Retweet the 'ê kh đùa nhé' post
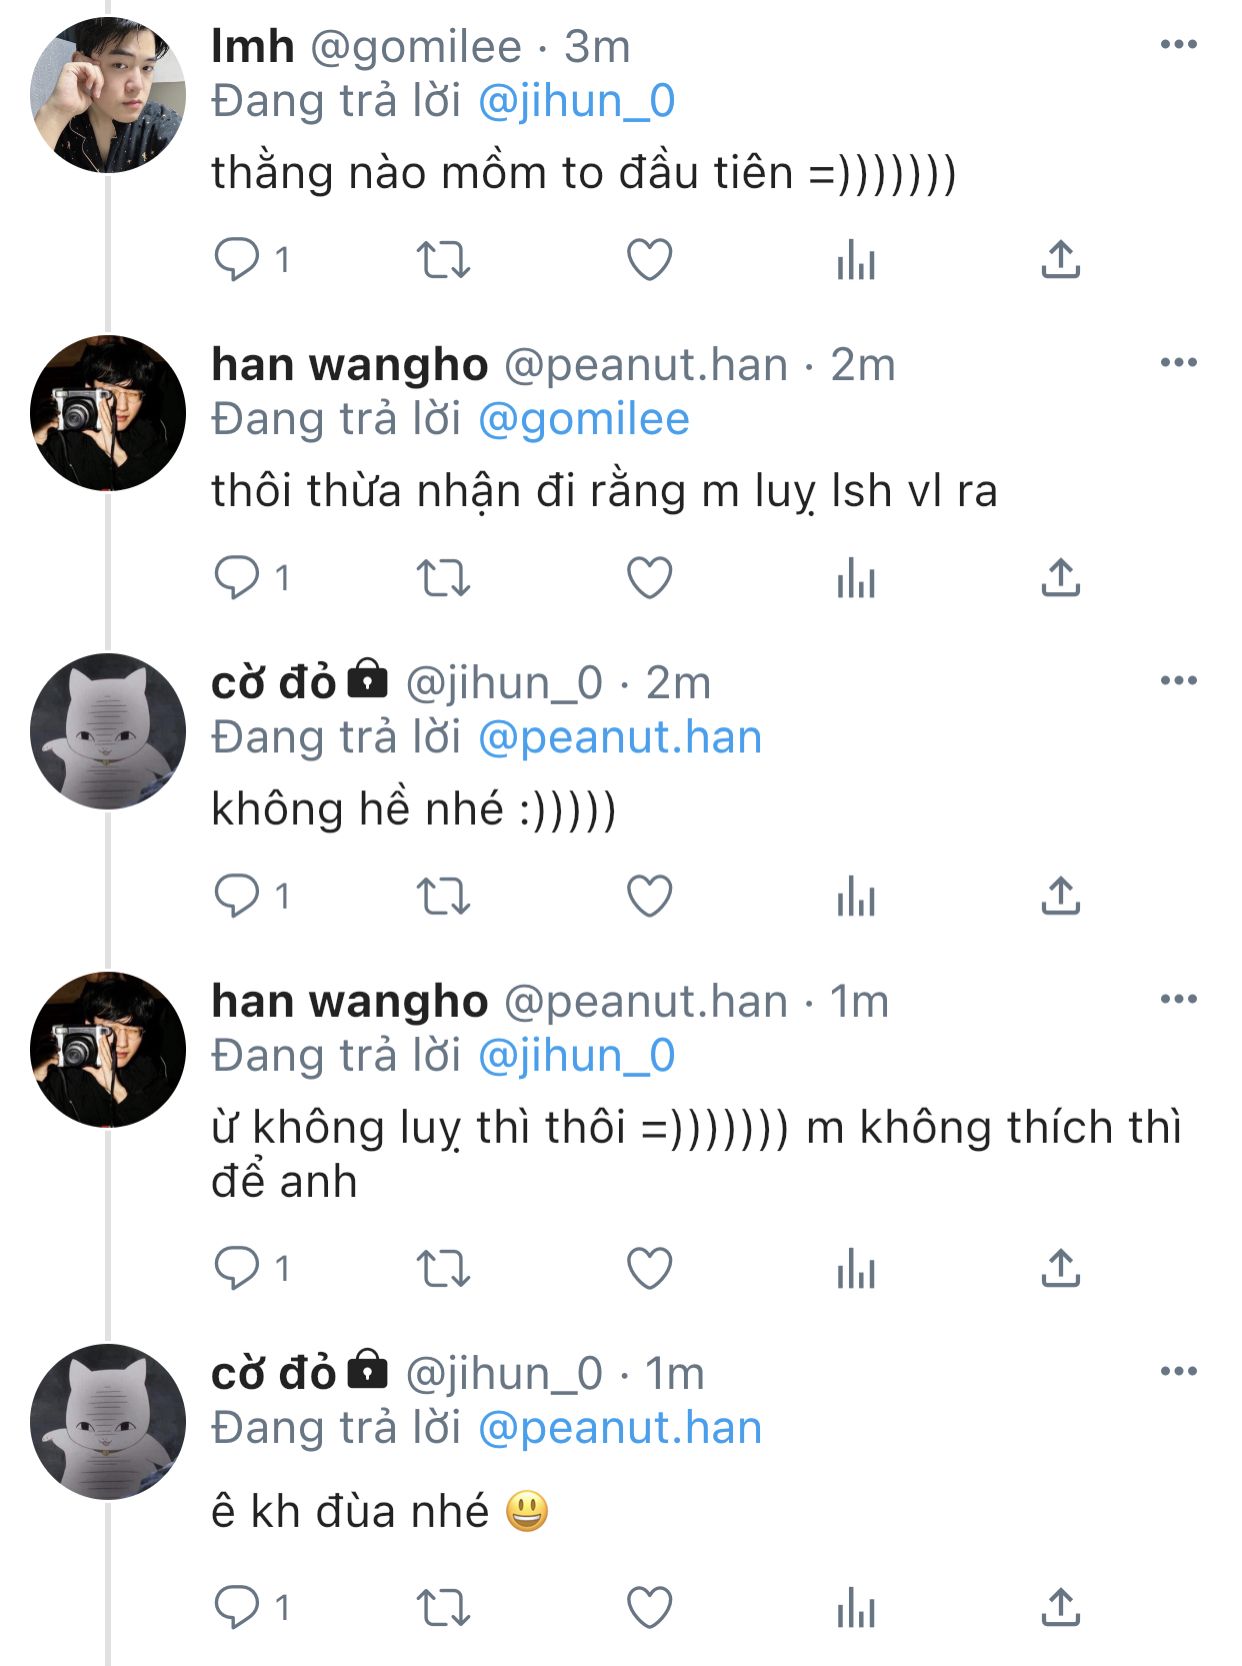 point(443,1608)
